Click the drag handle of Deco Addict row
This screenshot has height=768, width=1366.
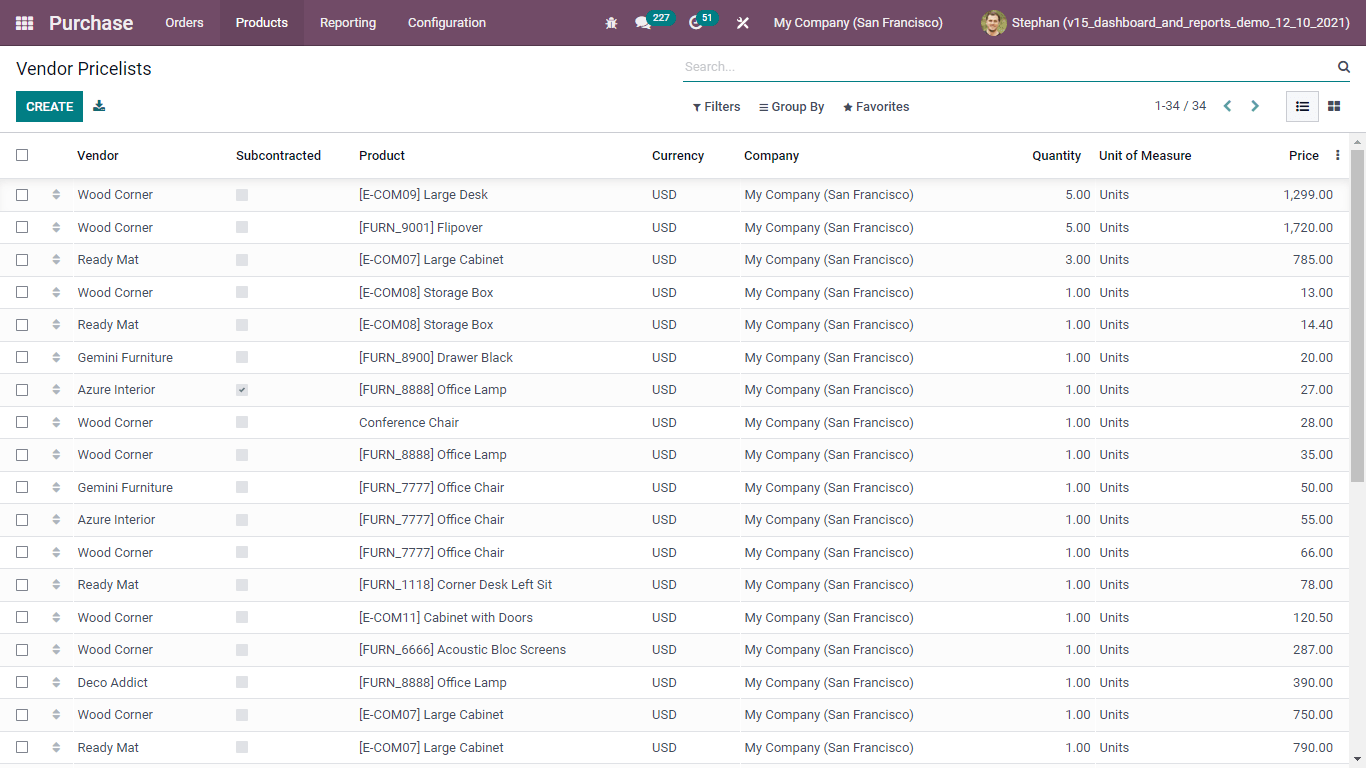[56, 683]
